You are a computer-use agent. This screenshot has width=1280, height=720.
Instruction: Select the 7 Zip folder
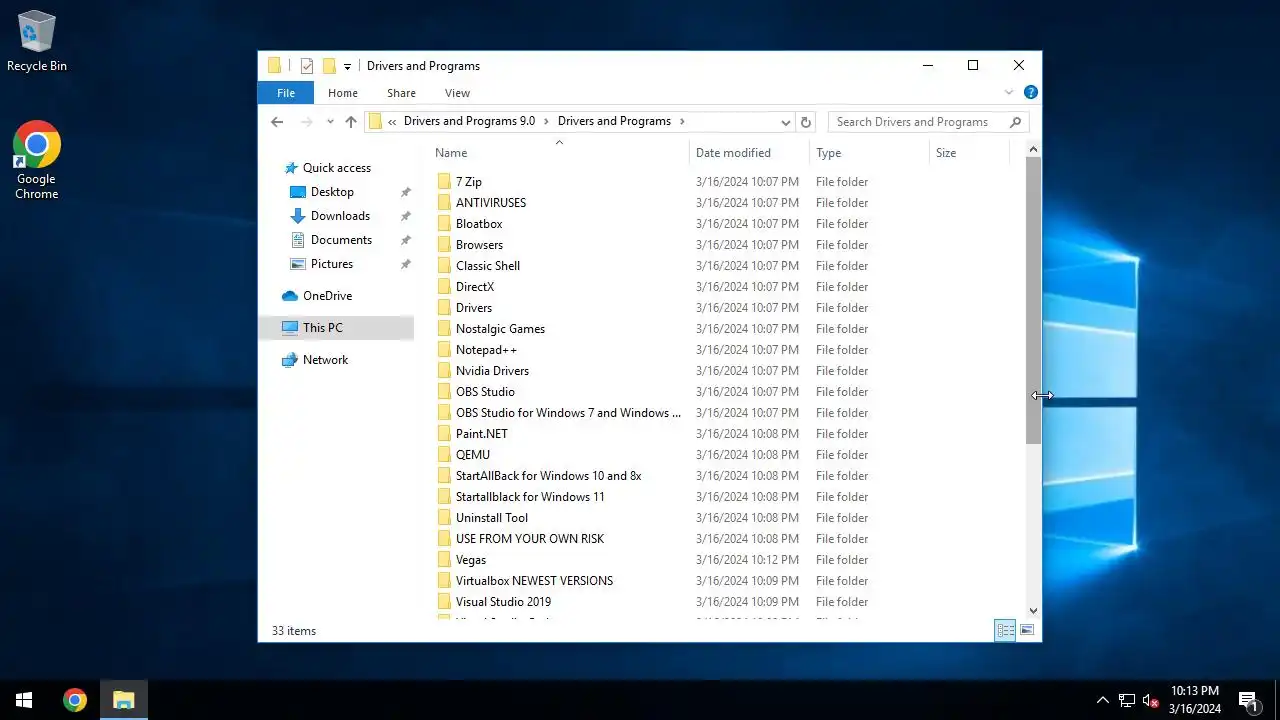point(468,182)
